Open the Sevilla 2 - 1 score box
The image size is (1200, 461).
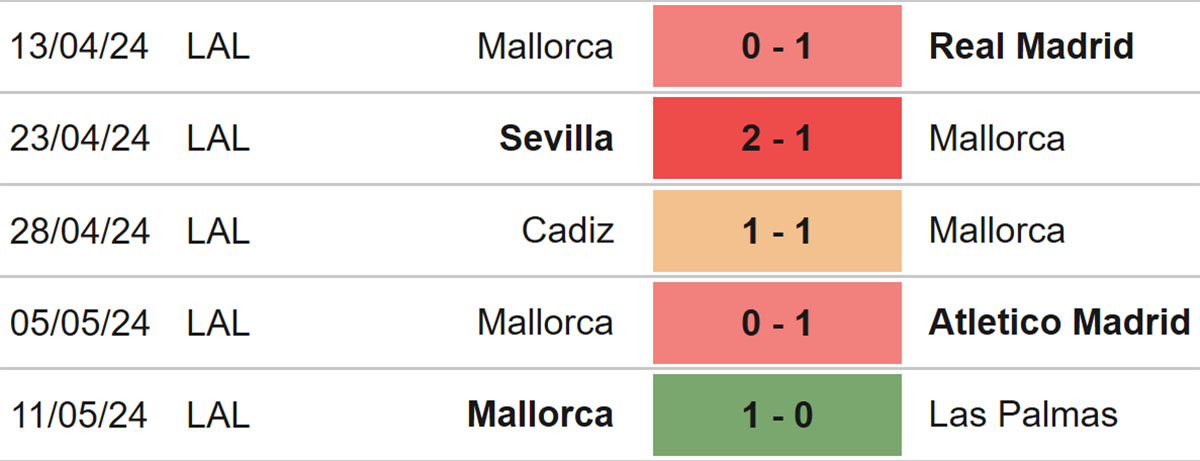(777, 138)
